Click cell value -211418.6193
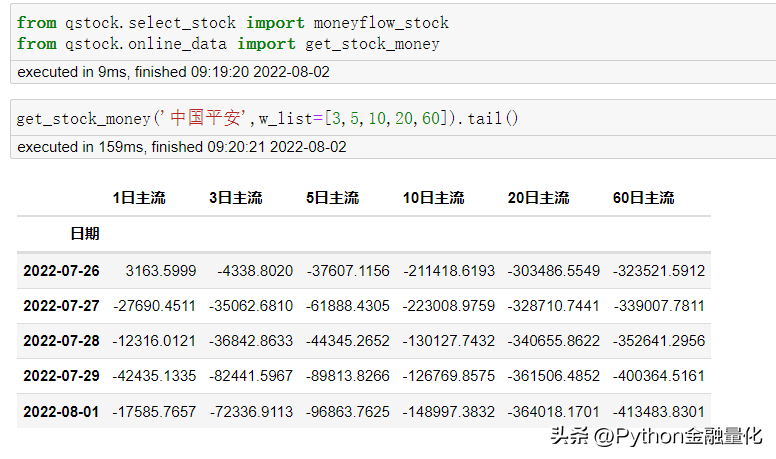This screenshot has width=776, height=459. (449, 271)
